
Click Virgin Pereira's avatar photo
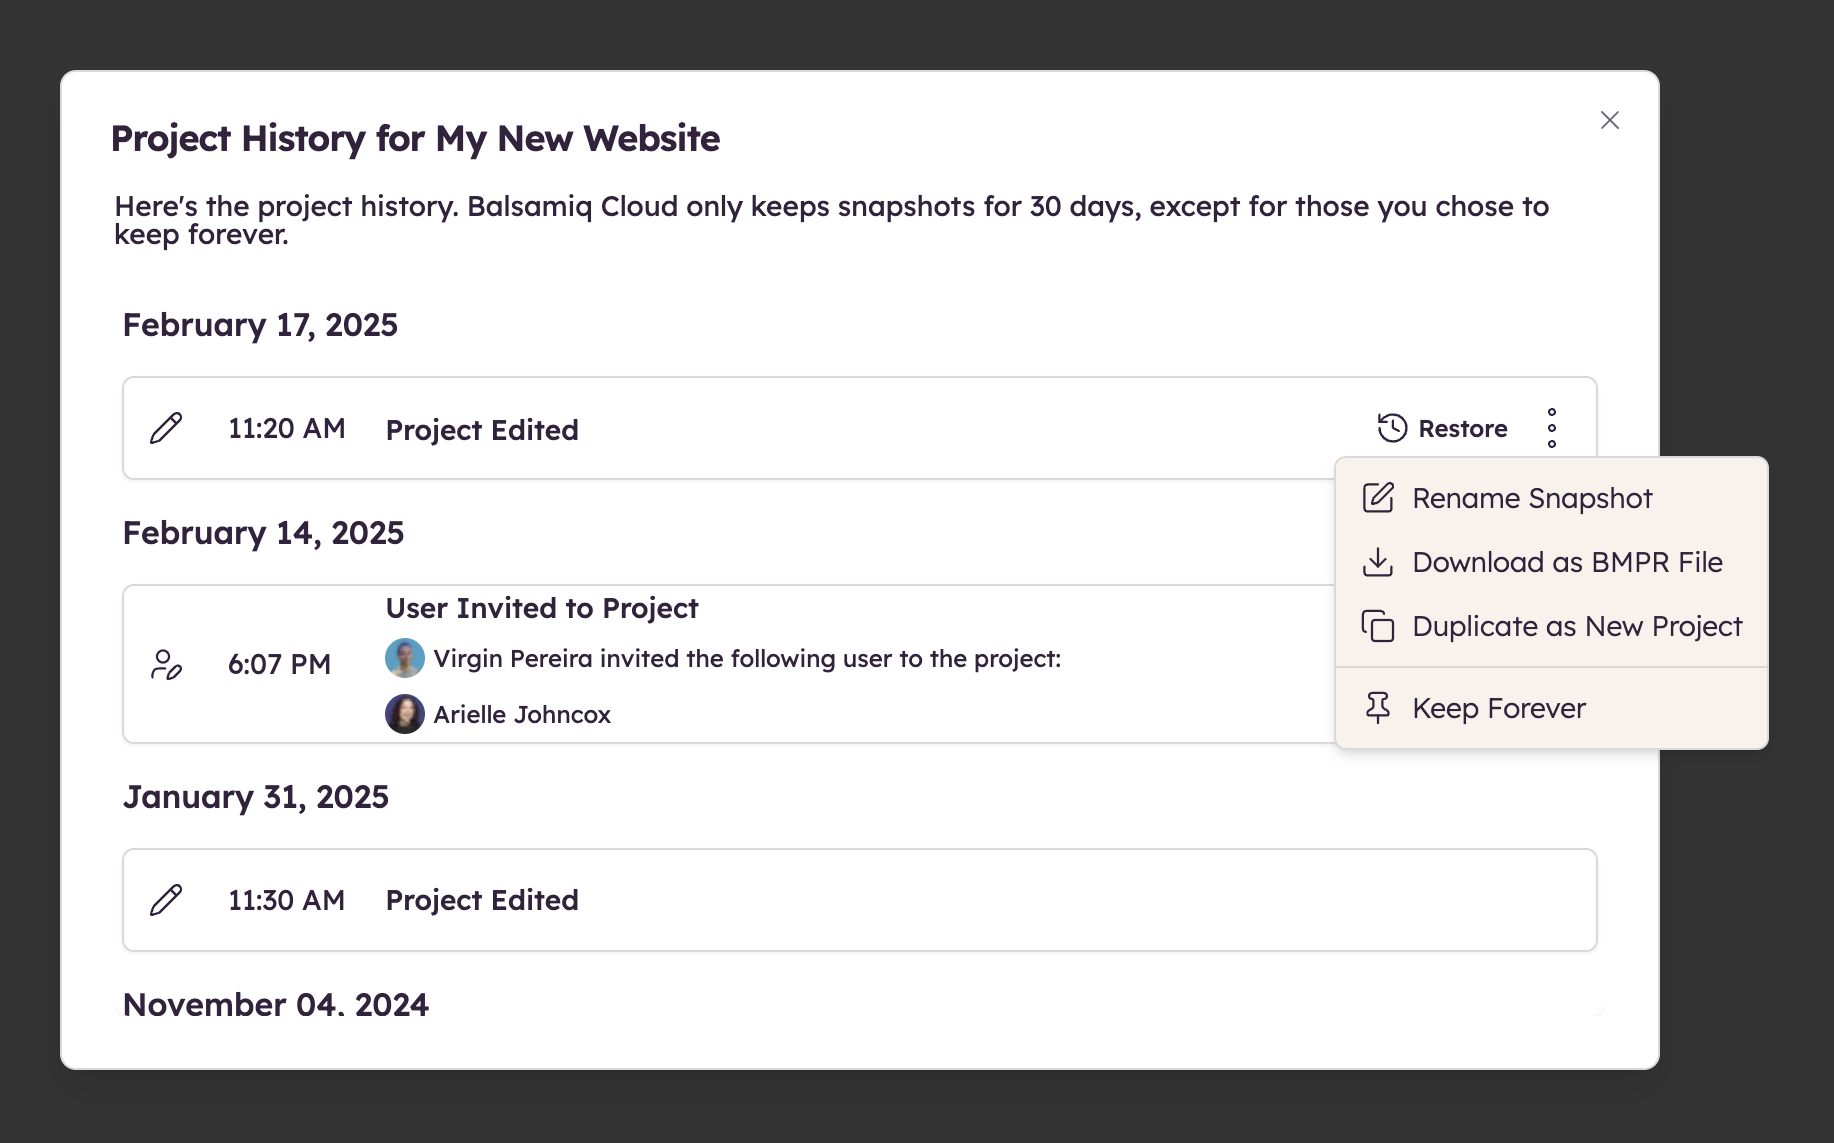click(404, 658)
